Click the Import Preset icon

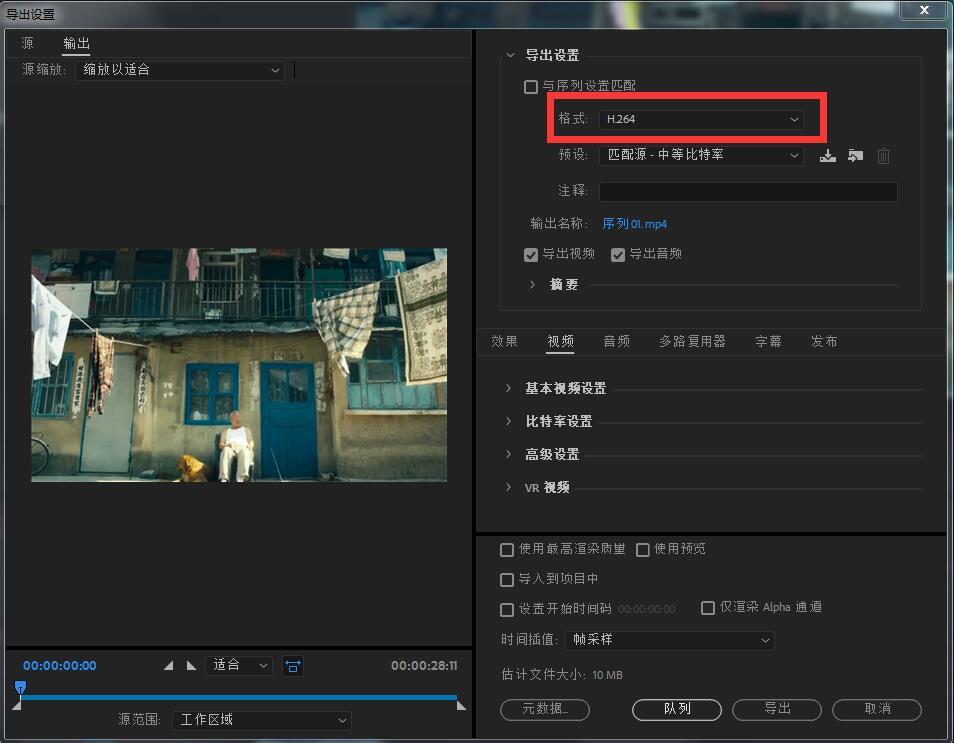(855, 156)
